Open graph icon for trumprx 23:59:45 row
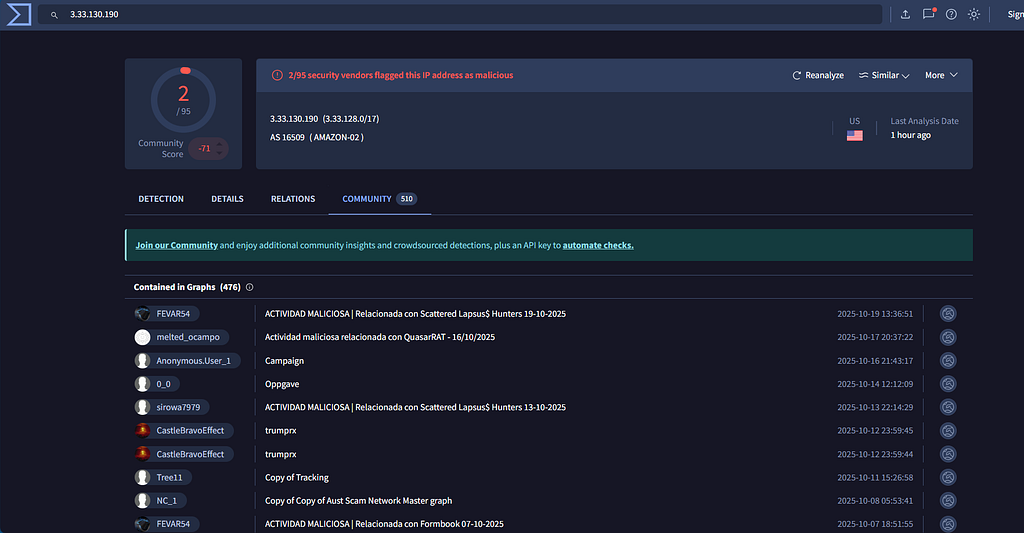The width and height of the screenshot is (1024, 533). click(948, 430)
